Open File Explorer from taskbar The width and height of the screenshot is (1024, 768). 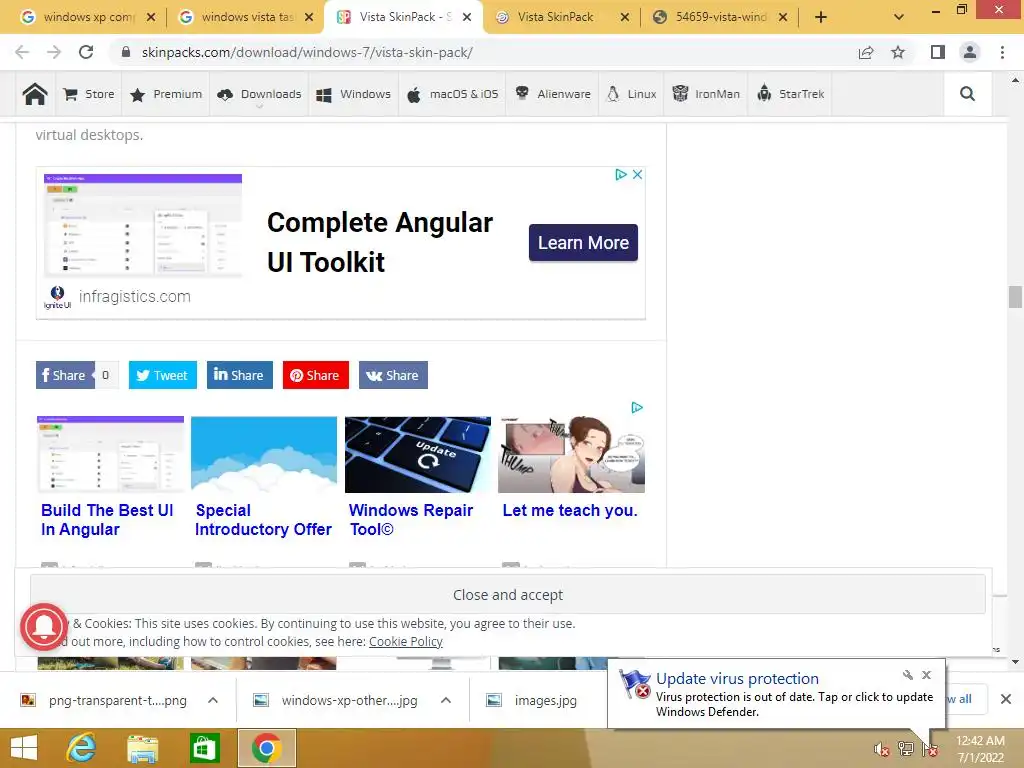click(142, 748)
